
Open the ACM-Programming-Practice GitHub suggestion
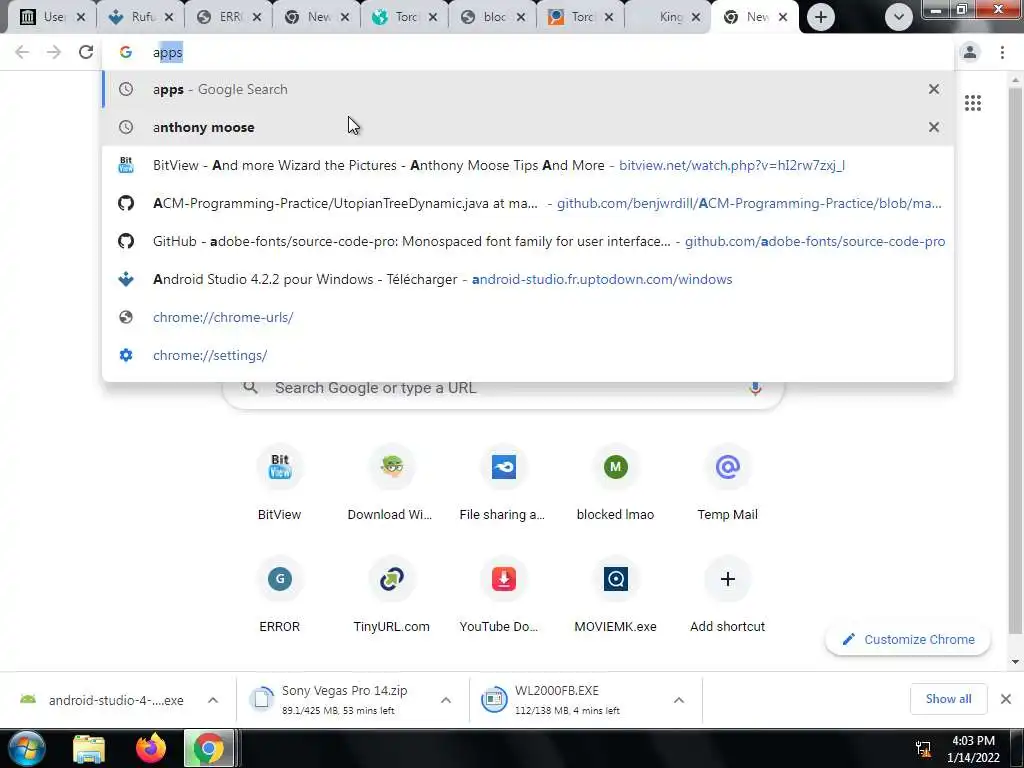point(528,203)
